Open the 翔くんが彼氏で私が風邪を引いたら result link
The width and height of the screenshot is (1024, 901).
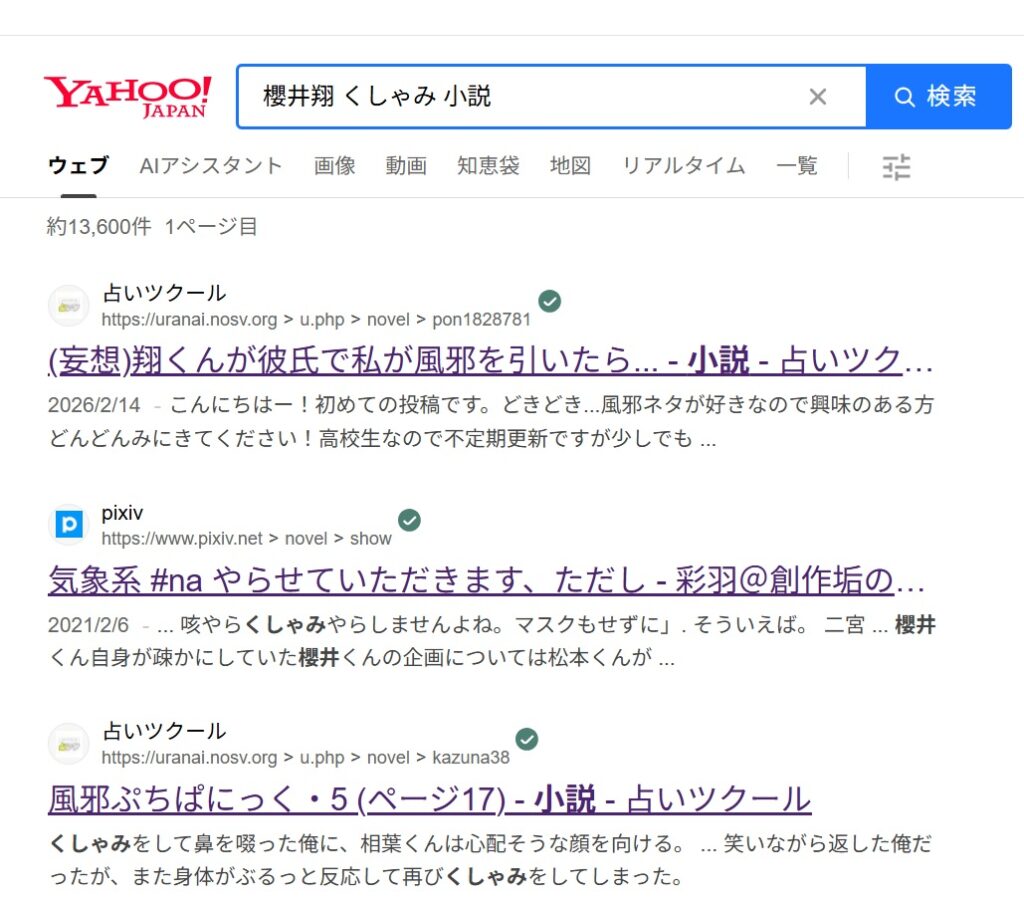click(490, 360)
